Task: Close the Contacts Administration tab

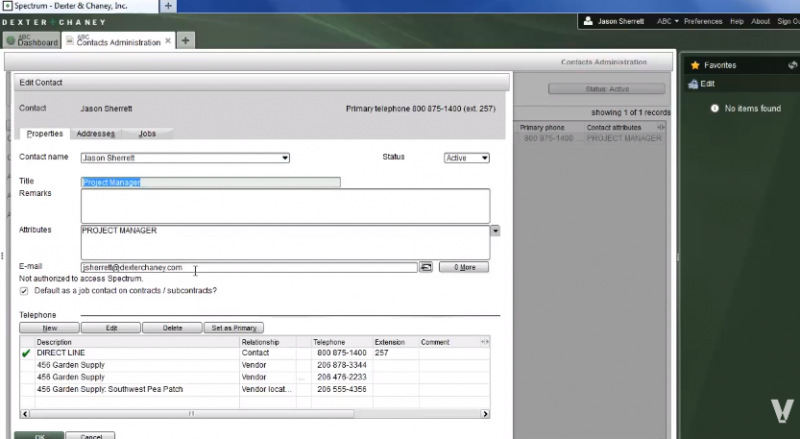Action: pos(169,41)
